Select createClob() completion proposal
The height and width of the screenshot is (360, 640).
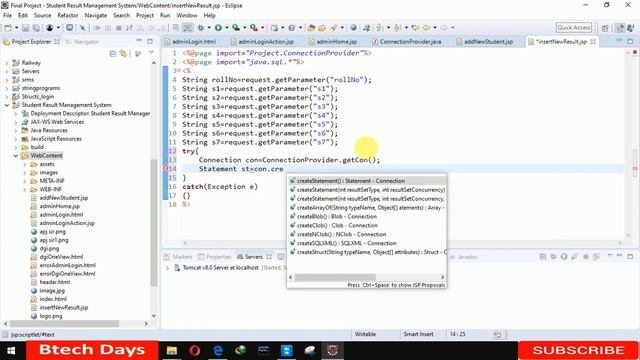pos(367,225)
